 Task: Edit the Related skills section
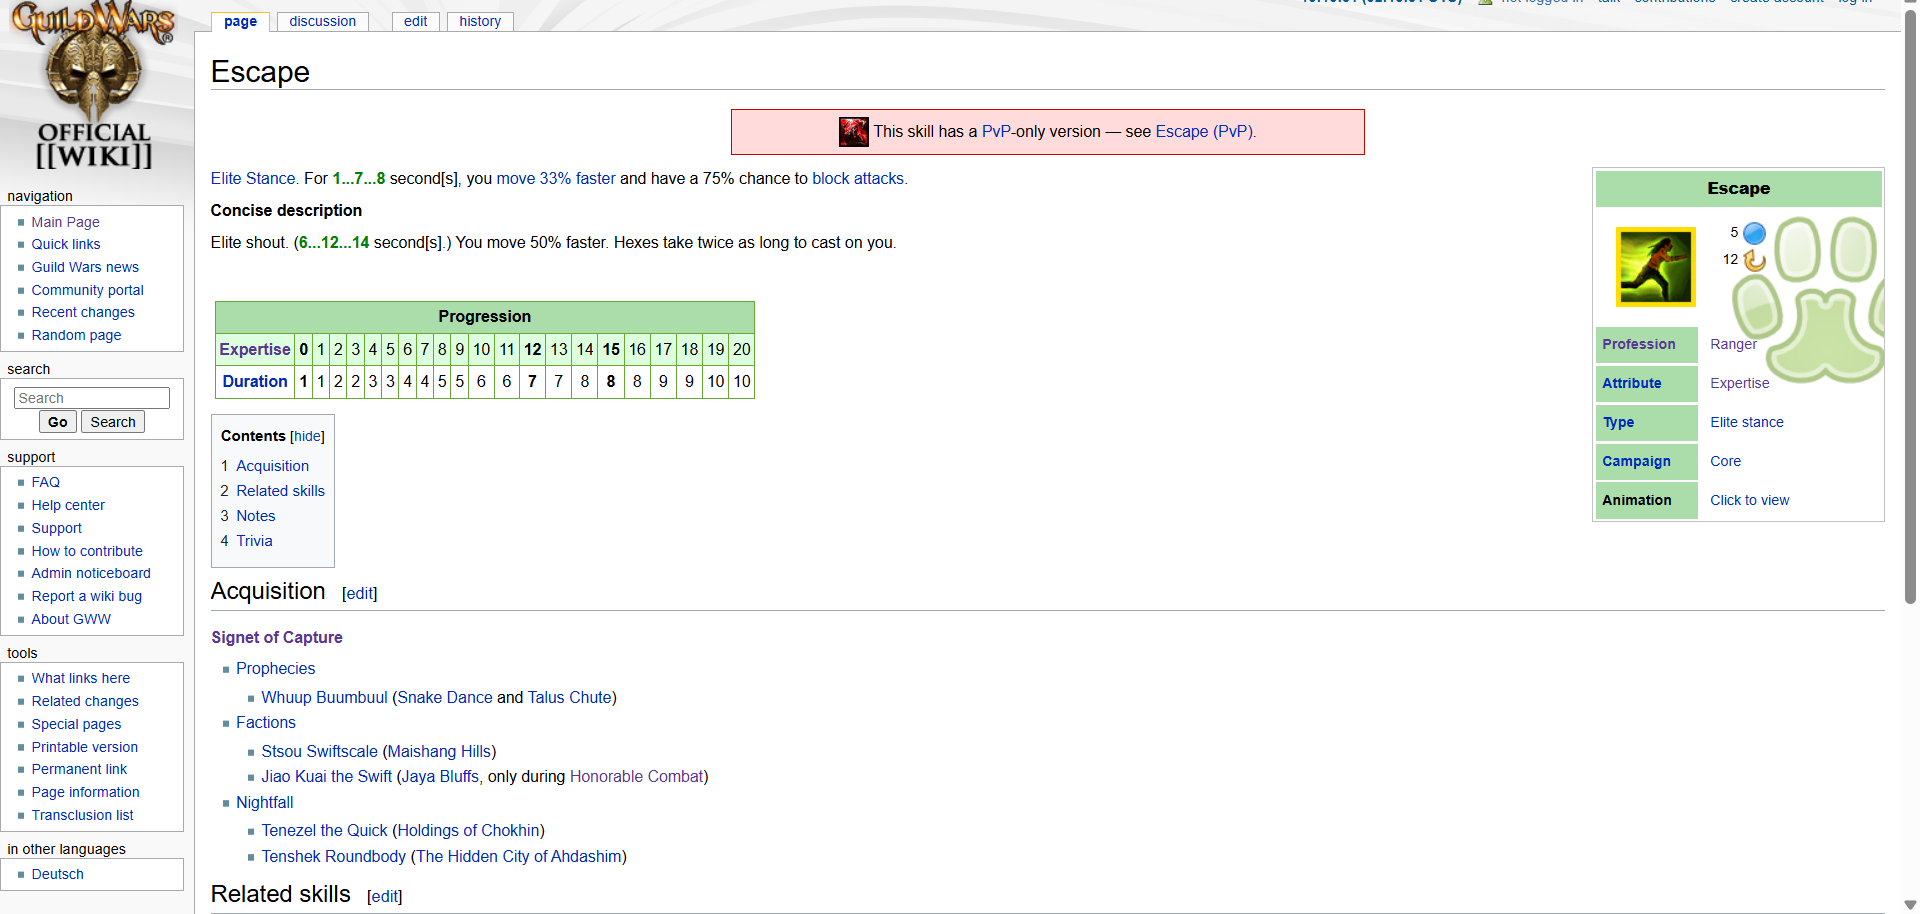(x=384, y=896)
